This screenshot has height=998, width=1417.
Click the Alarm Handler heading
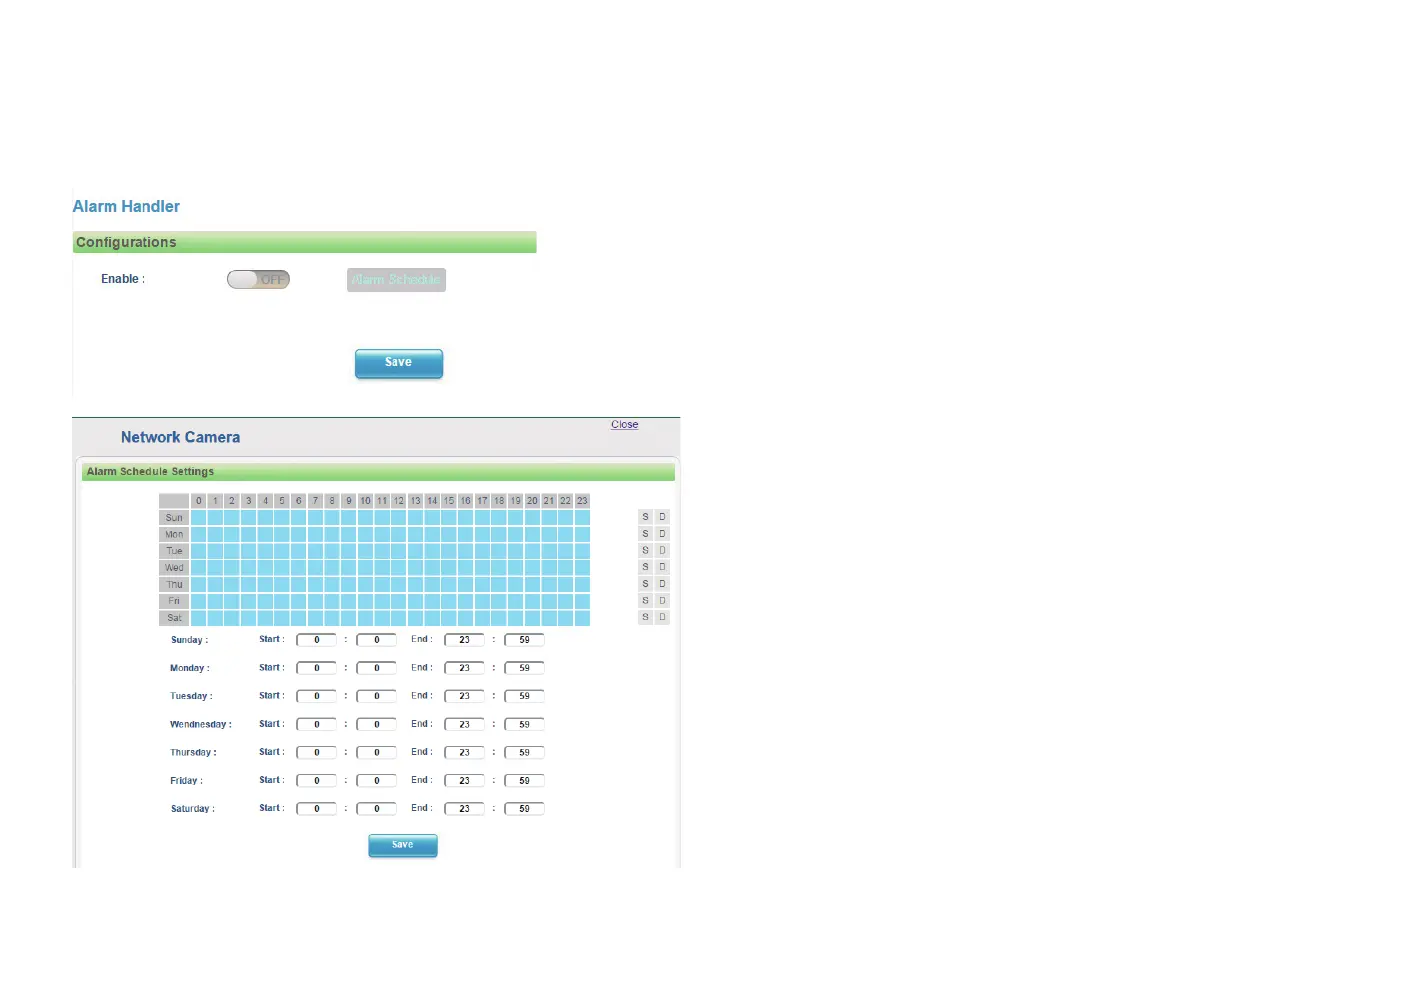pos(126,206)
